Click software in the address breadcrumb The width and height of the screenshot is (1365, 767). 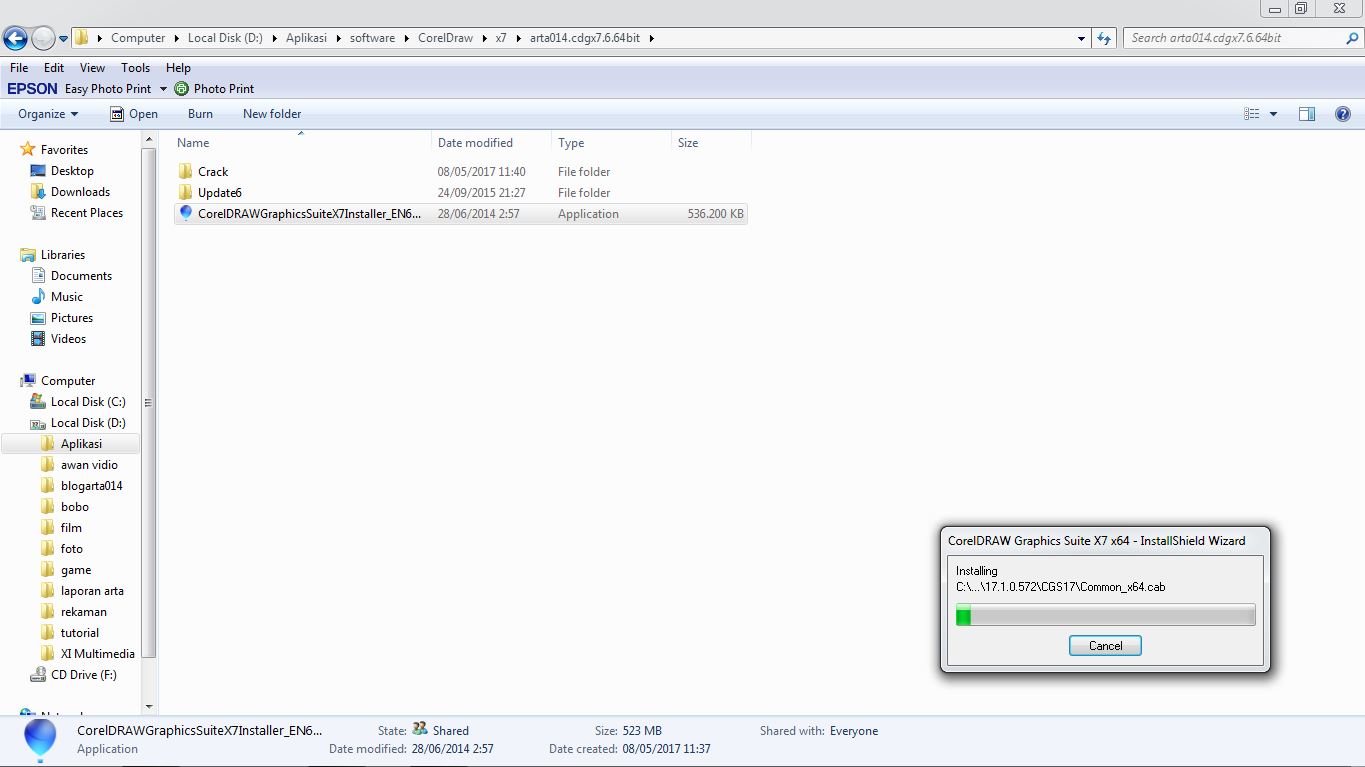[x=372, y=38]
